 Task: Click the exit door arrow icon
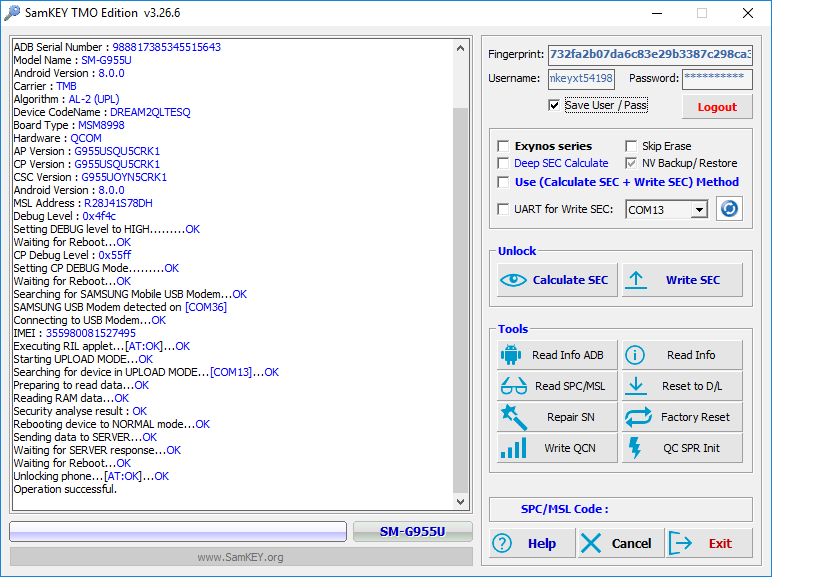(x=680, y=544)
